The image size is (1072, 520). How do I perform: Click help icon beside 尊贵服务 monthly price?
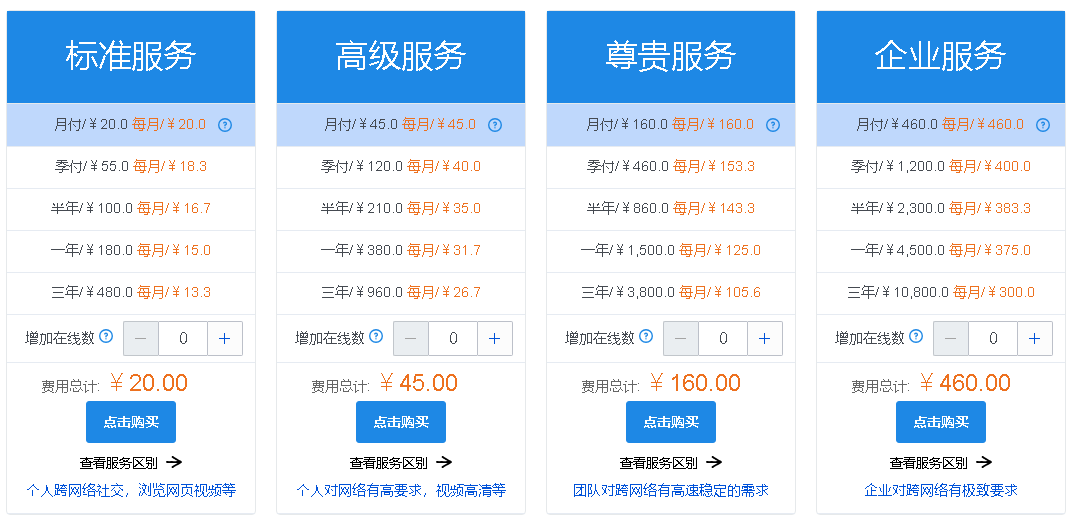click(772, 125)
